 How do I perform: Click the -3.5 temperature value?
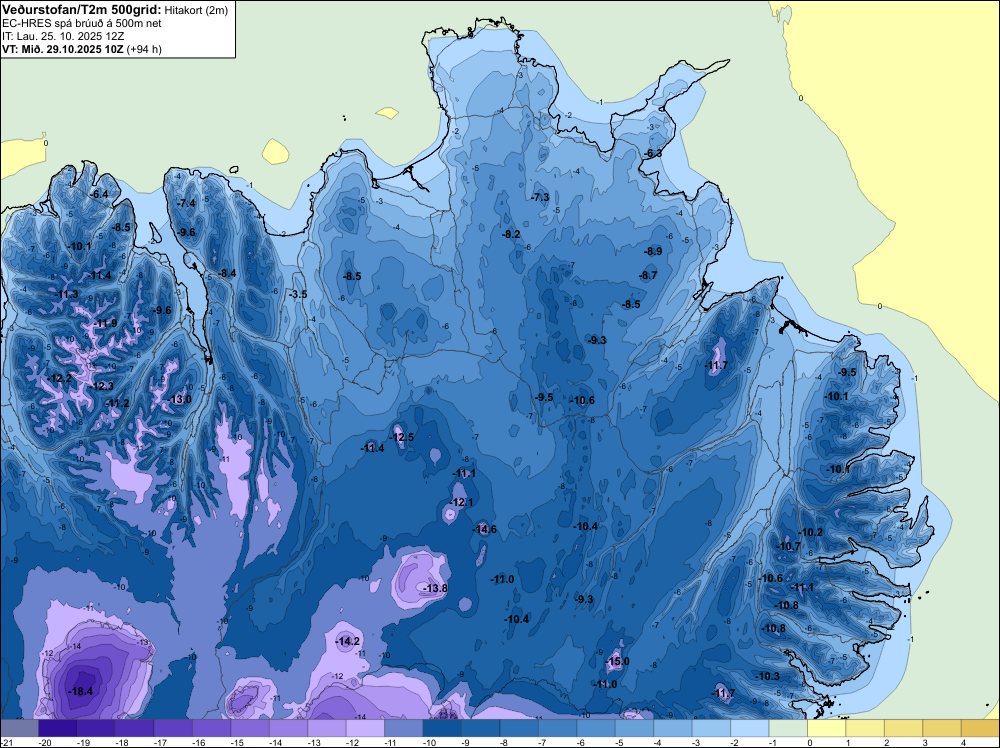click(297, 294)
